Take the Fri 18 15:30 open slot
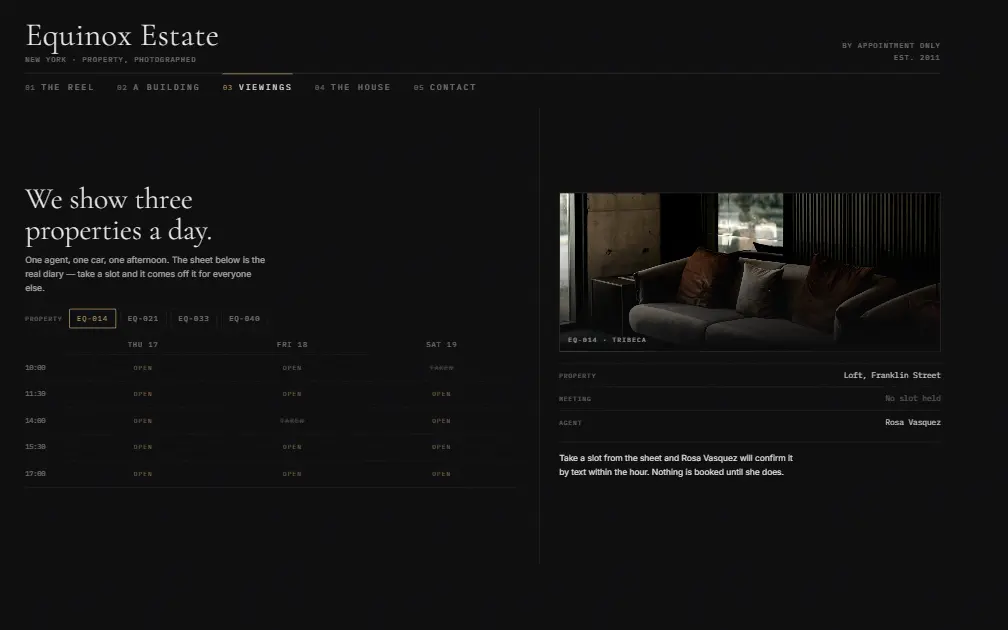The image size is (1008, 630). [292, 447]
